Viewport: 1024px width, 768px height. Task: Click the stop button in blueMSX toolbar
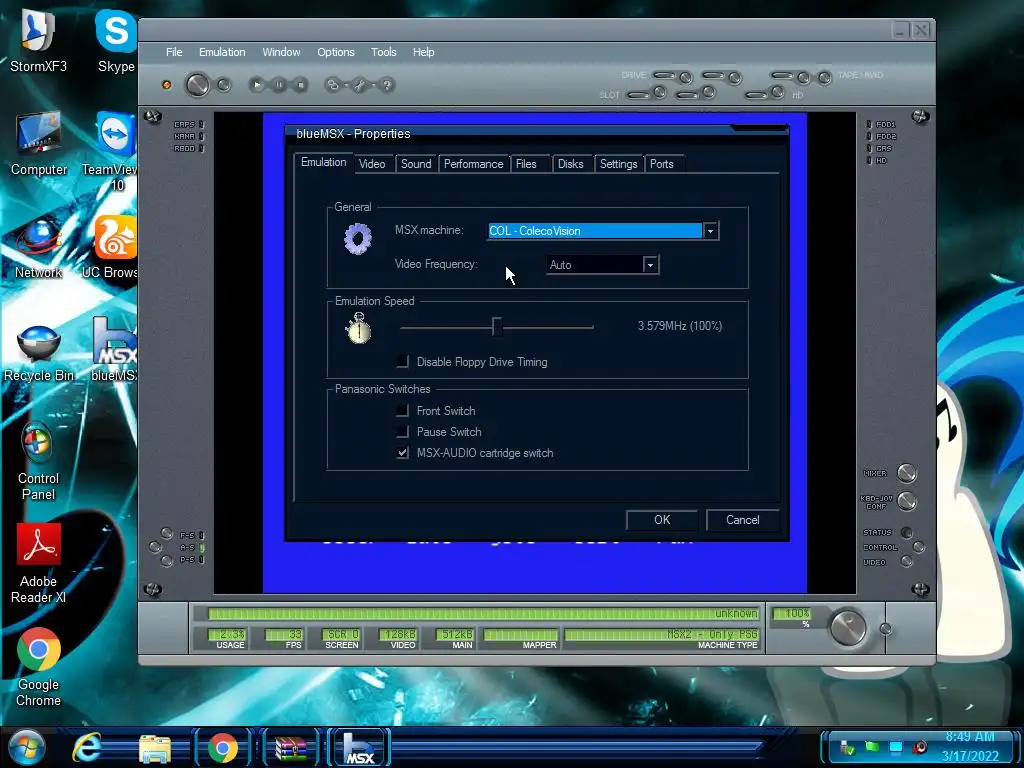pyautogui.click(x=300, y=85)
